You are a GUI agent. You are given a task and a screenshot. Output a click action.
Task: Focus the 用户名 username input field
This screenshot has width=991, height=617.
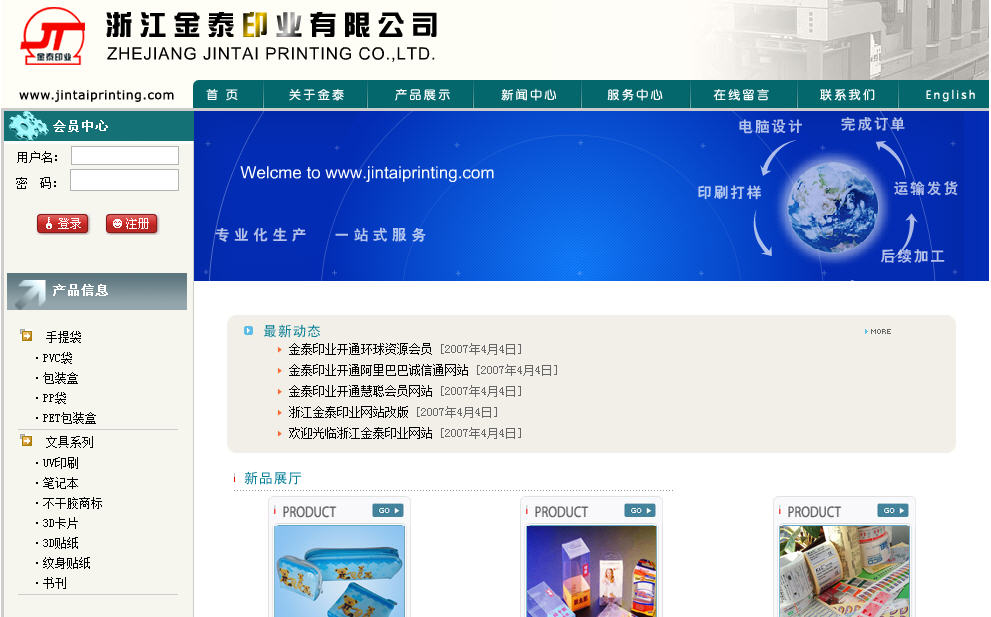coord(124,156)
